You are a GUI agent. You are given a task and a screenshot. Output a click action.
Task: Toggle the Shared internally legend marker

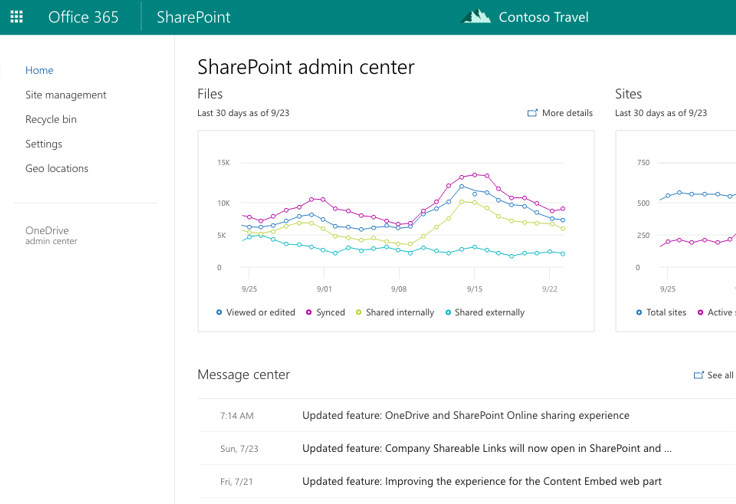359,313
